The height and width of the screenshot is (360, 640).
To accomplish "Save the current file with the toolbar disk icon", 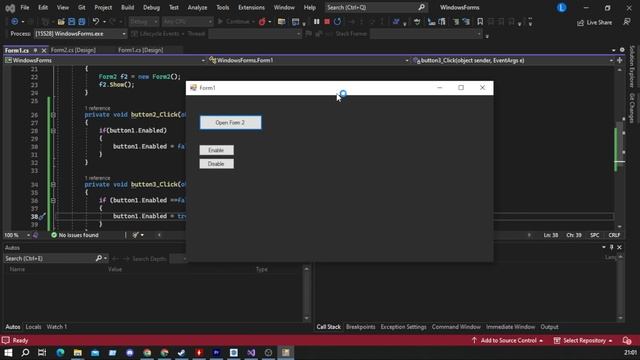I will click(x=71, y=22).
